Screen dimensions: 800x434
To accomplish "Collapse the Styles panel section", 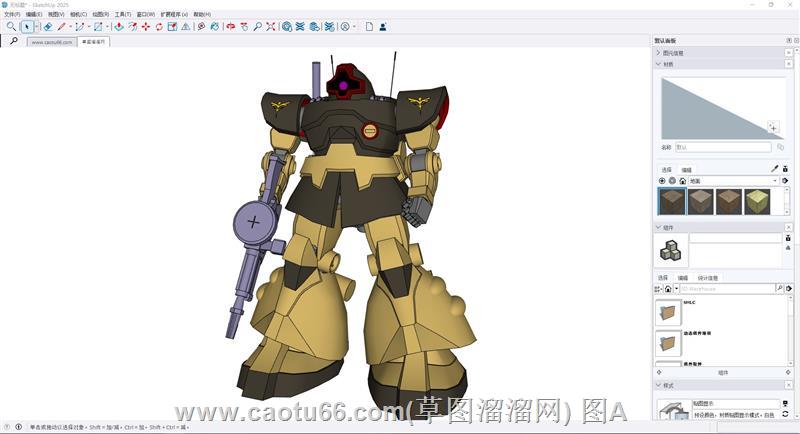I will coord(659,385).
